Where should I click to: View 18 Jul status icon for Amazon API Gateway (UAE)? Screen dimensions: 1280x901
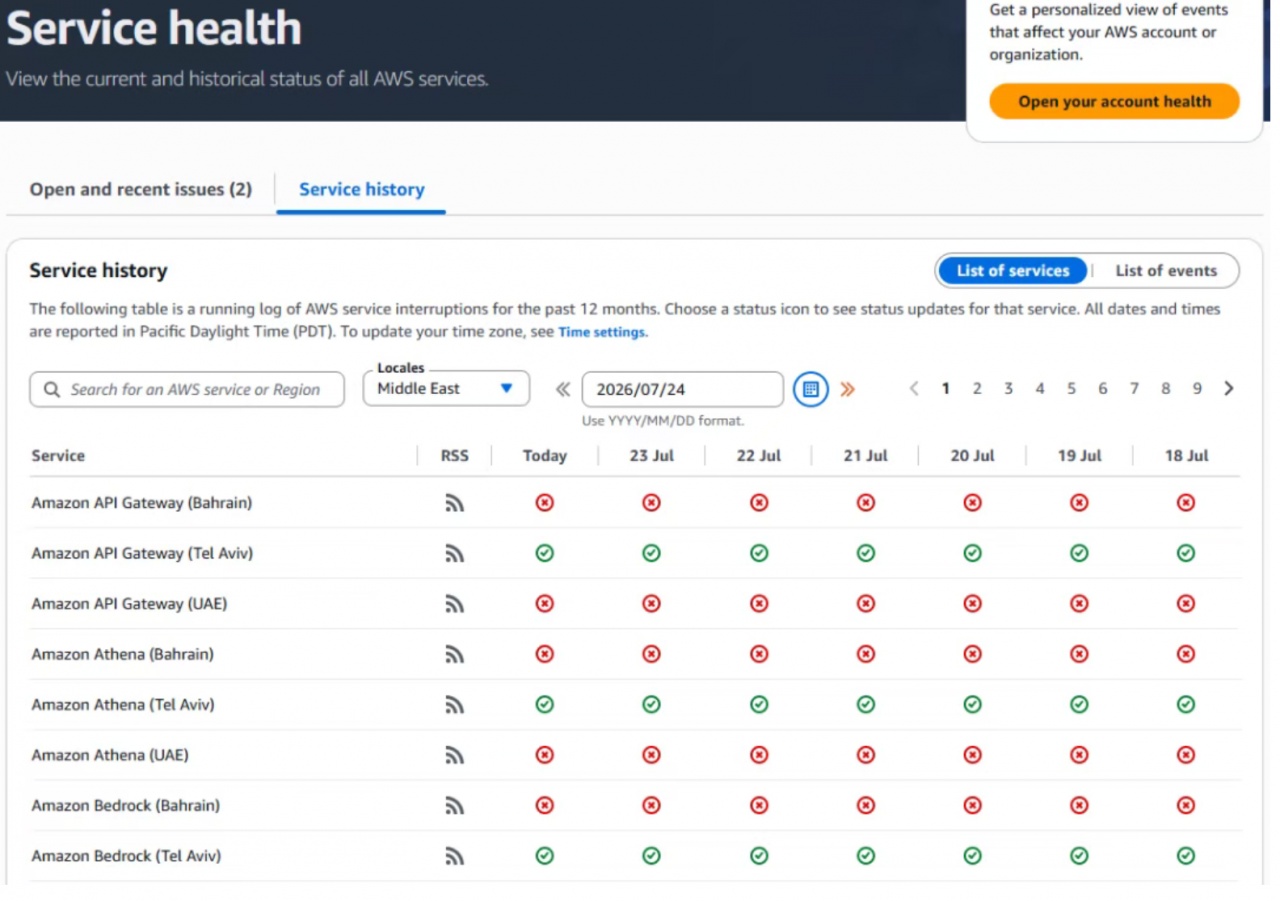(x=1186, y=604)
